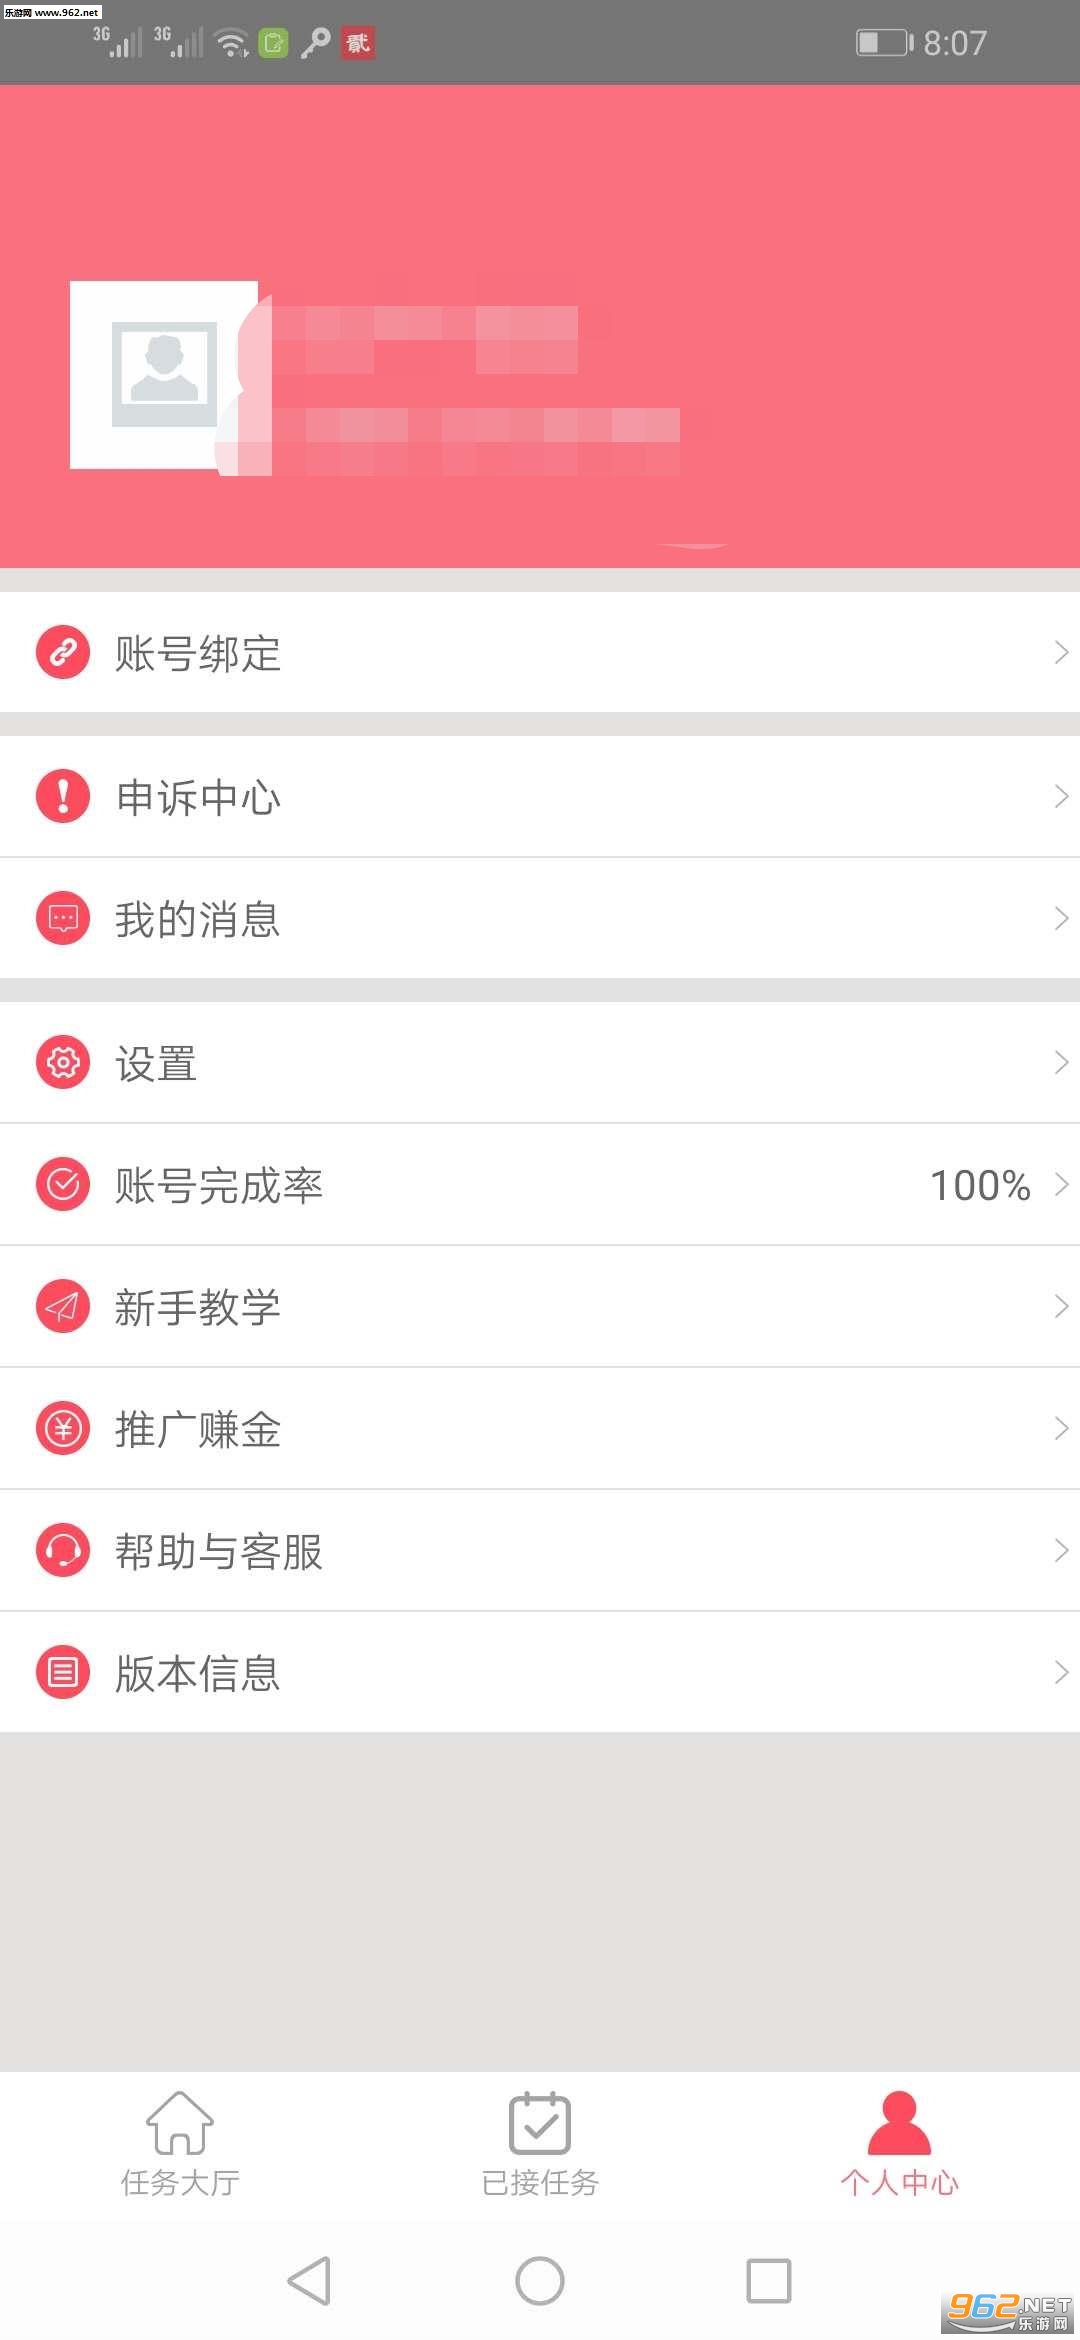Tap the exclamation icon for 申诉中心

coord(63,796)
